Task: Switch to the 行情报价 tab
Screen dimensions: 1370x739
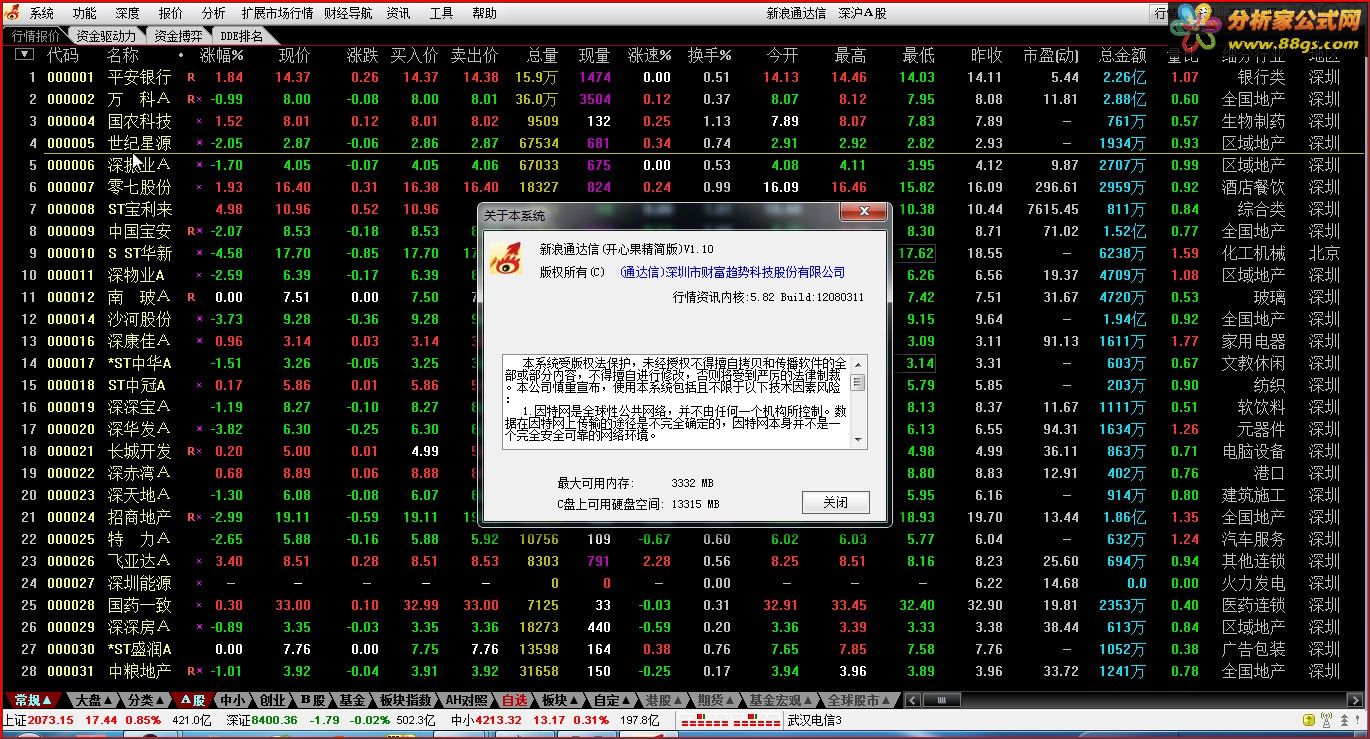Action: pos(34,36)
